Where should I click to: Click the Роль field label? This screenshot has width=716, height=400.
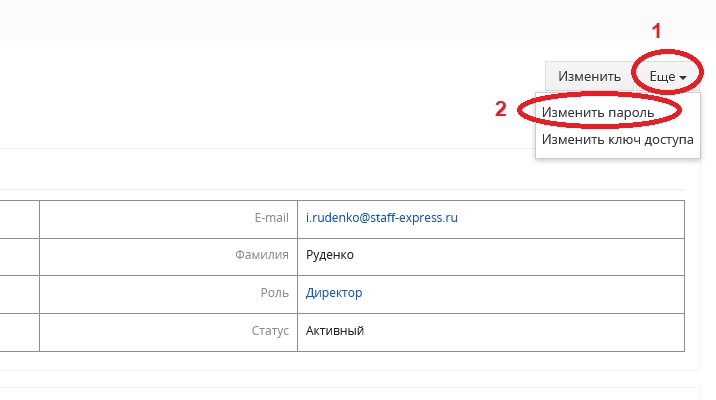[274, 293]
